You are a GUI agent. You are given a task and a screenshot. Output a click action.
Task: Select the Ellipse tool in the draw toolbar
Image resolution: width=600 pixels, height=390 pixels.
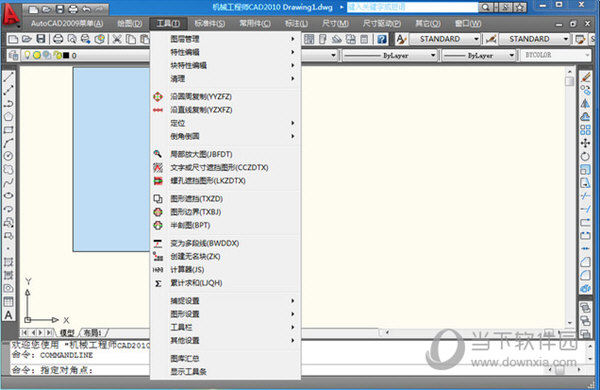coord(8,196)
